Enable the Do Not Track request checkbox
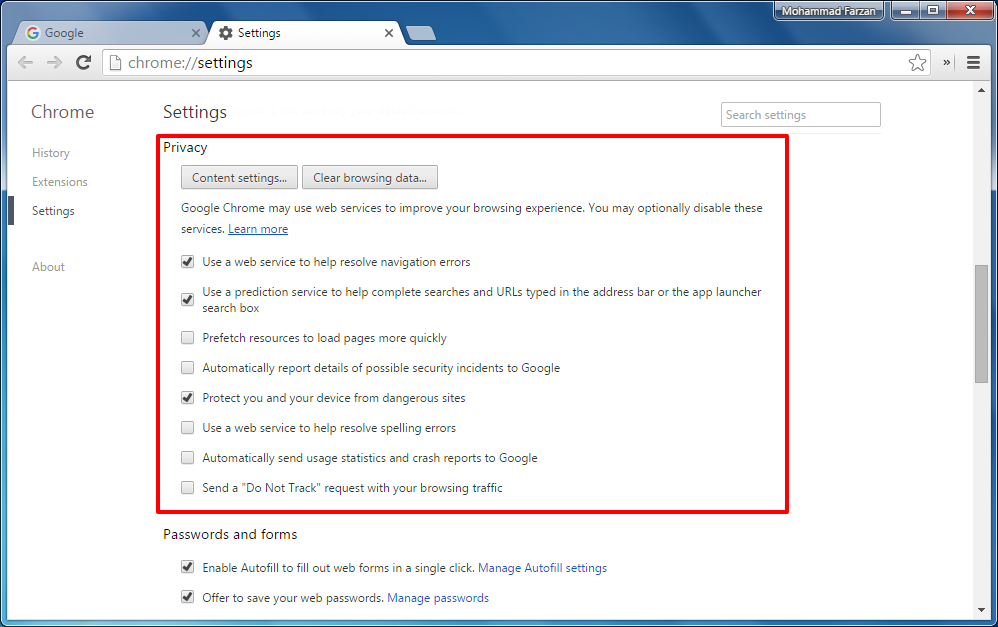This screenshot has height=627, width=998. click(x=187, y=488)
